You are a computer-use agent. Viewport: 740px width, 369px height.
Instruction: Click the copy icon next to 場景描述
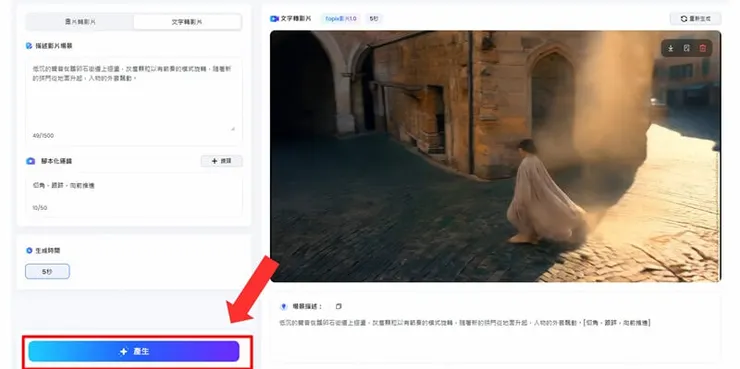(x=338, y=307)
